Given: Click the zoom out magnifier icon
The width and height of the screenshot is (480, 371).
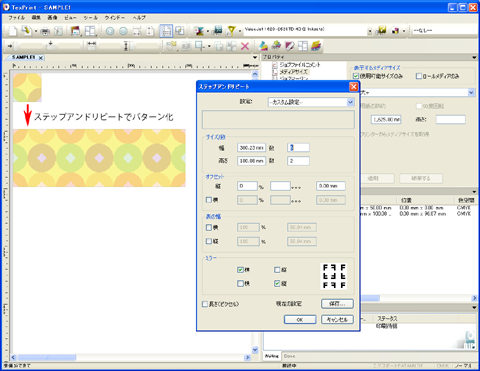Looking at the screenshot, I should click(x=123, y=31).
